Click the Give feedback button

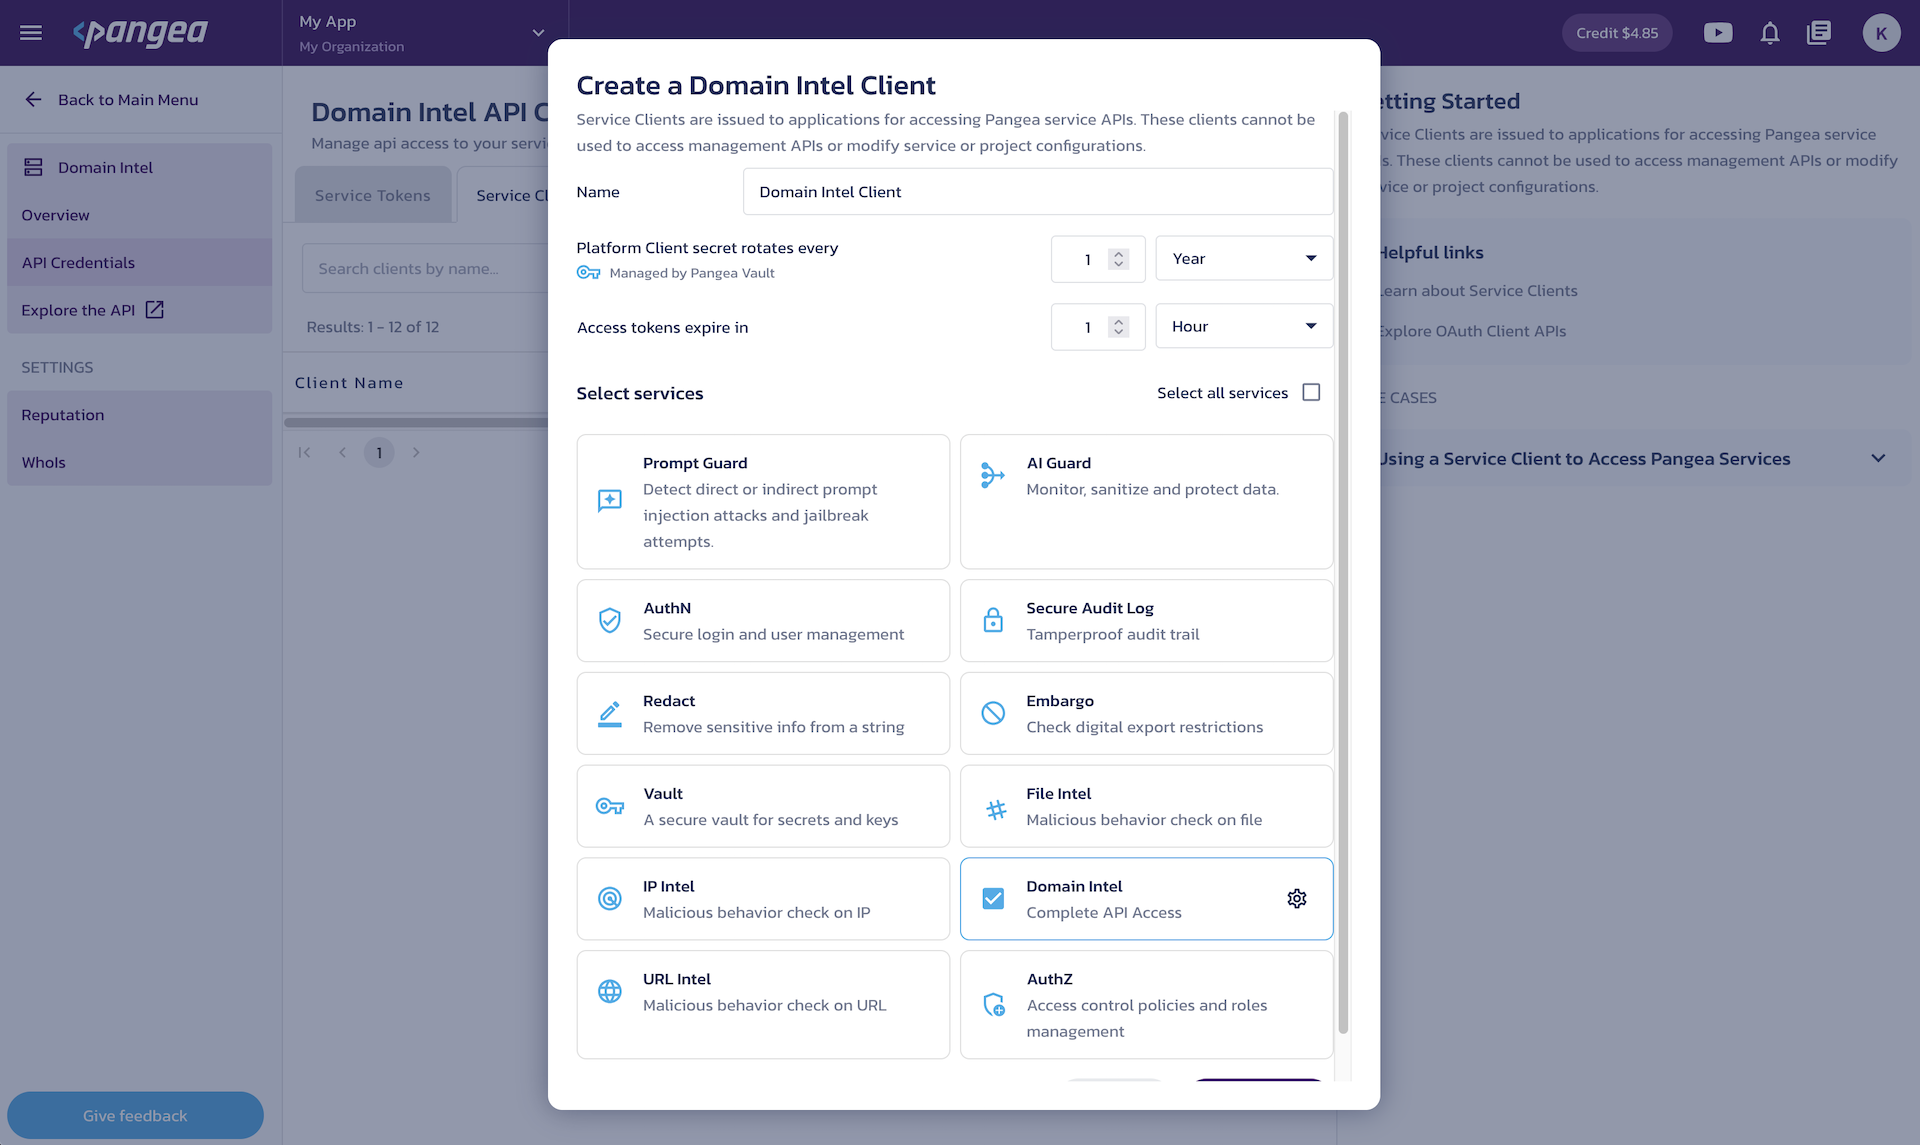[x=135, y=1115]
